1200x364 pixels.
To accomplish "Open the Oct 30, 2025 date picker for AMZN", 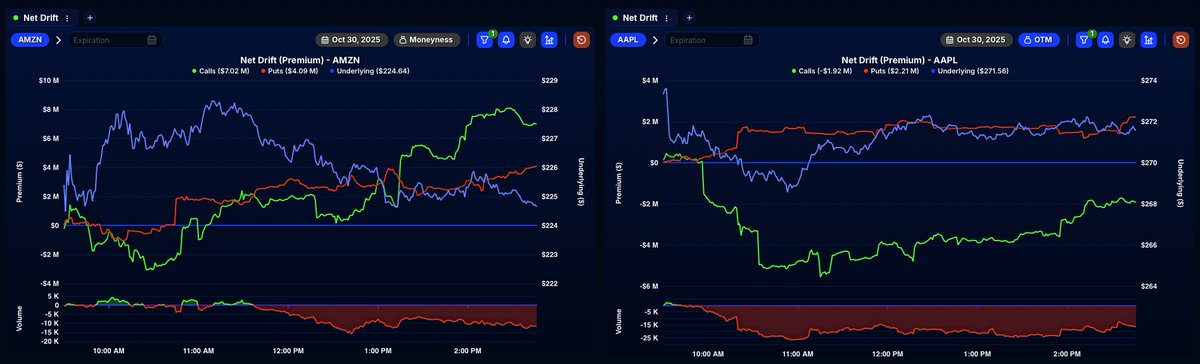I will [x=353, y=40].
